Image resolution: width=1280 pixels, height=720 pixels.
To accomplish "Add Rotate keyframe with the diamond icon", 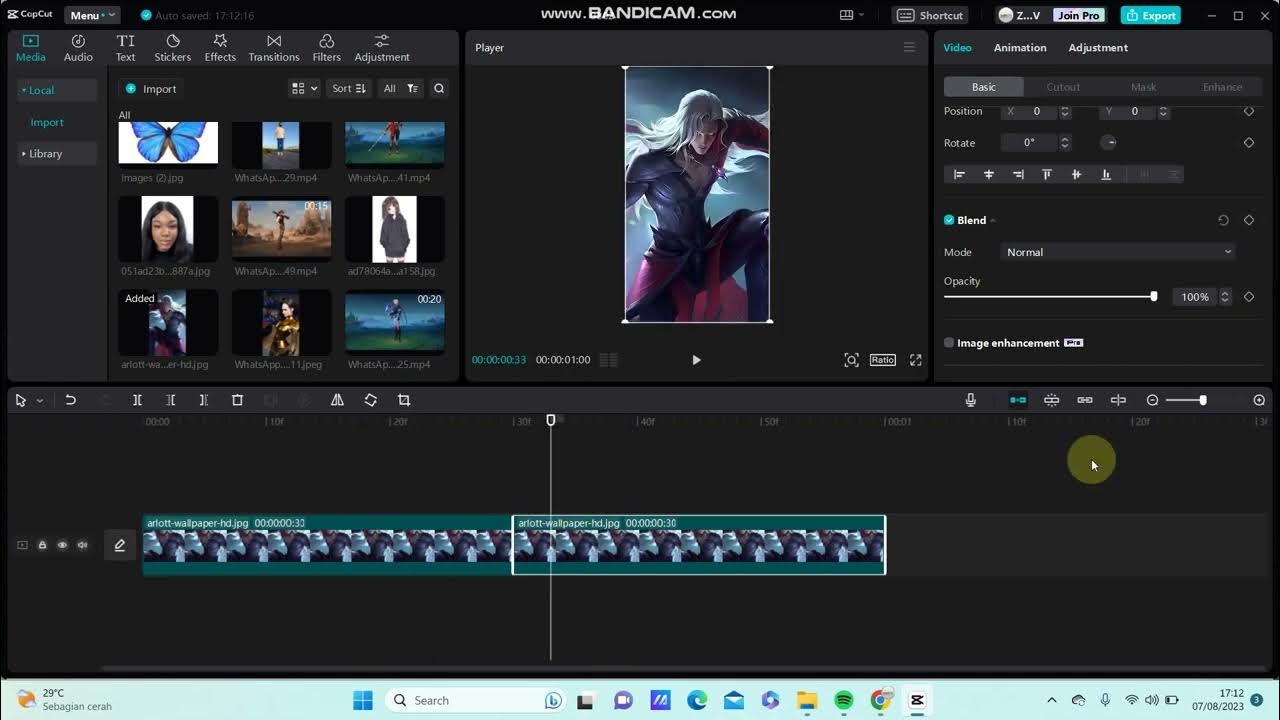I will pyautogui.click(x=1249, y=143).
